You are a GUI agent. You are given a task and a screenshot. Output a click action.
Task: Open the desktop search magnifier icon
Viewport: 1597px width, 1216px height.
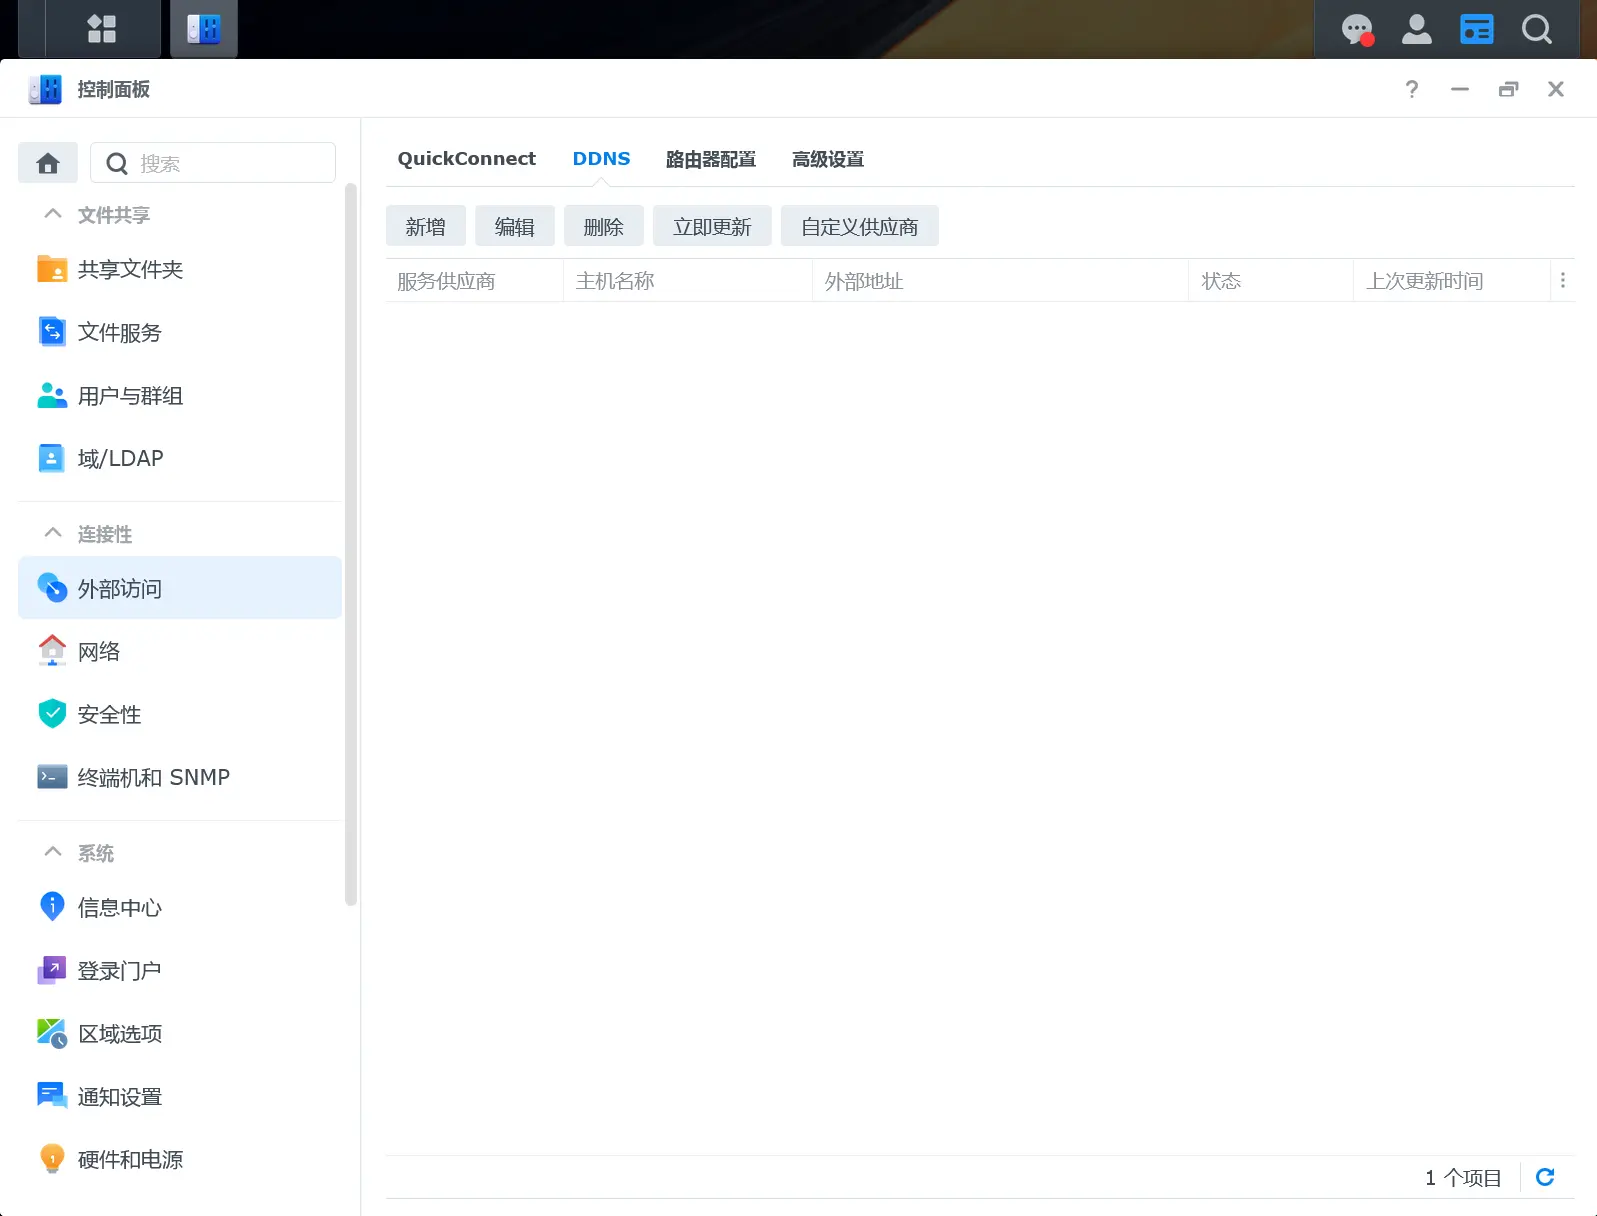click(1537, 29)
